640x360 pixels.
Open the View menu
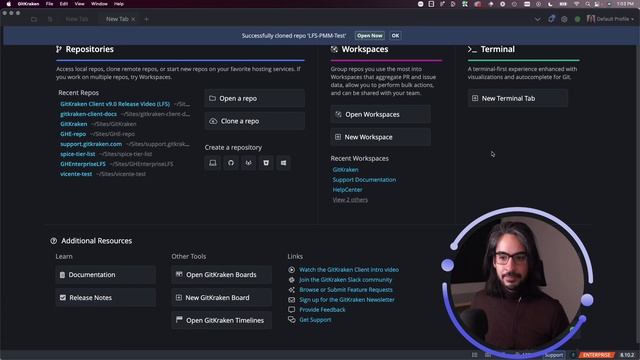pyautogui.click(x=79, y=4)
